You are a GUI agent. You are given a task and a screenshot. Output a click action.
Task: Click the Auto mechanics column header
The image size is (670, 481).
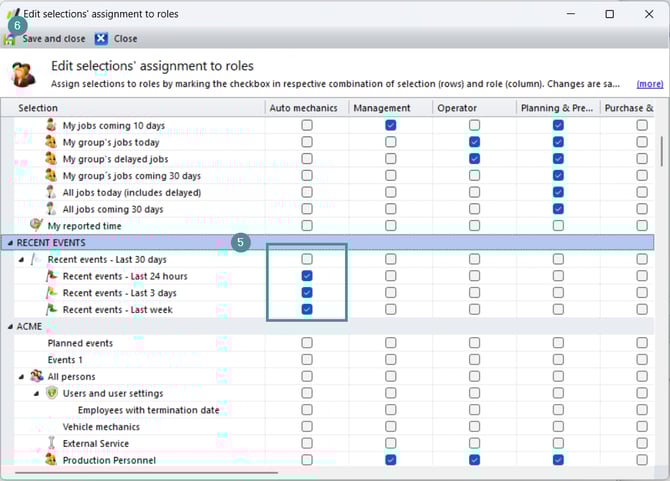(x=306, y=108)
